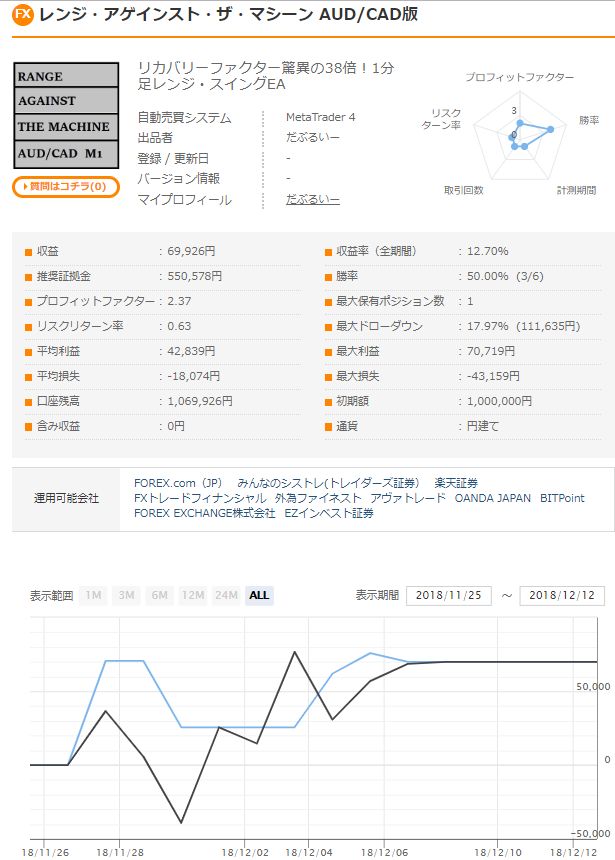Open the EZインベスト証券 broker link
Image resolution: width=615 pixels, height=860 pixels.
pyautogui.click(x=329, y=513)
